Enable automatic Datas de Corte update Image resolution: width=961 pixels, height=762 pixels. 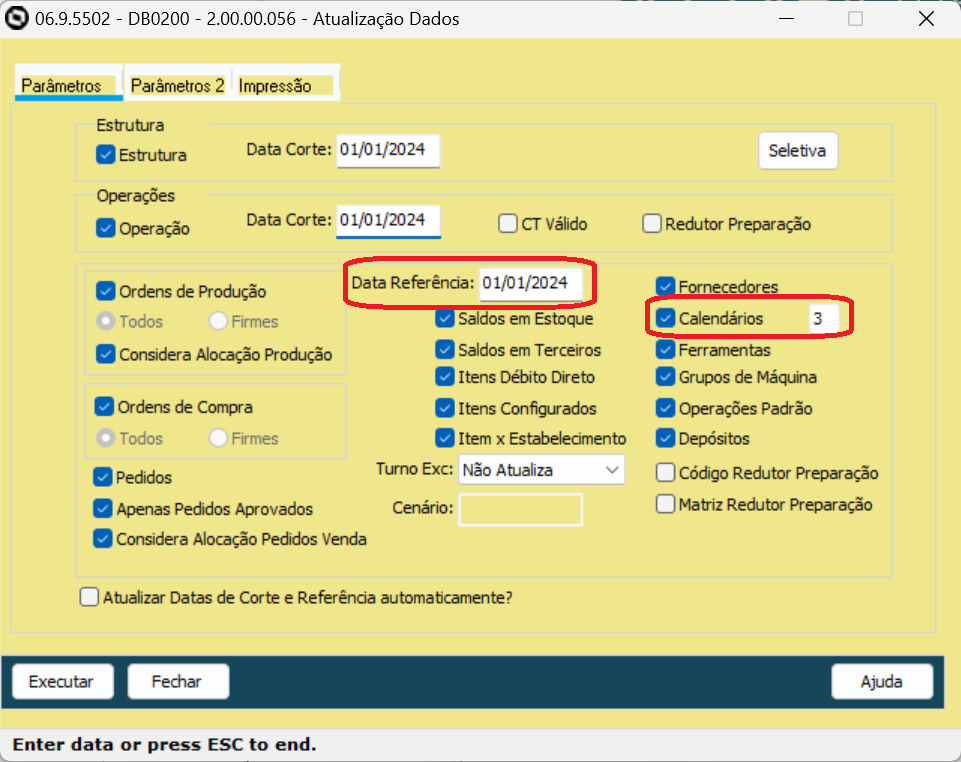[89, 597]
